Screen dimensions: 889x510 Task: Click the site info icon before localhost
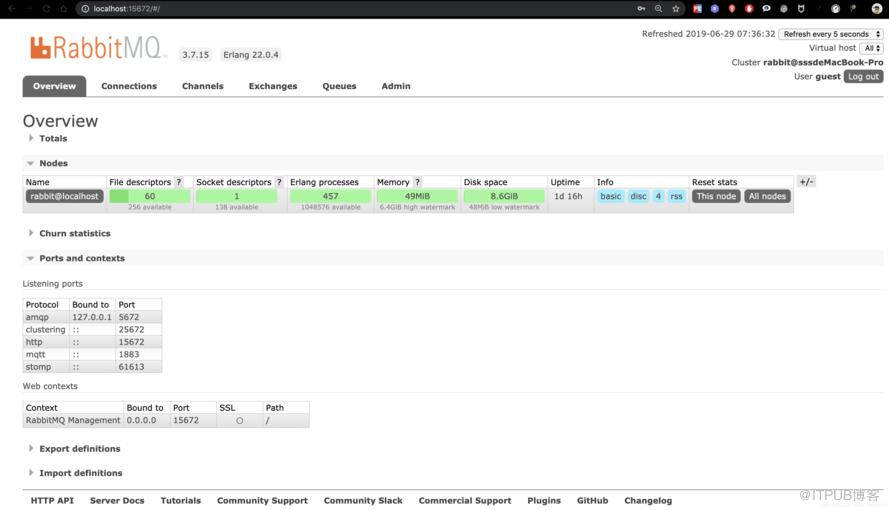85,8
